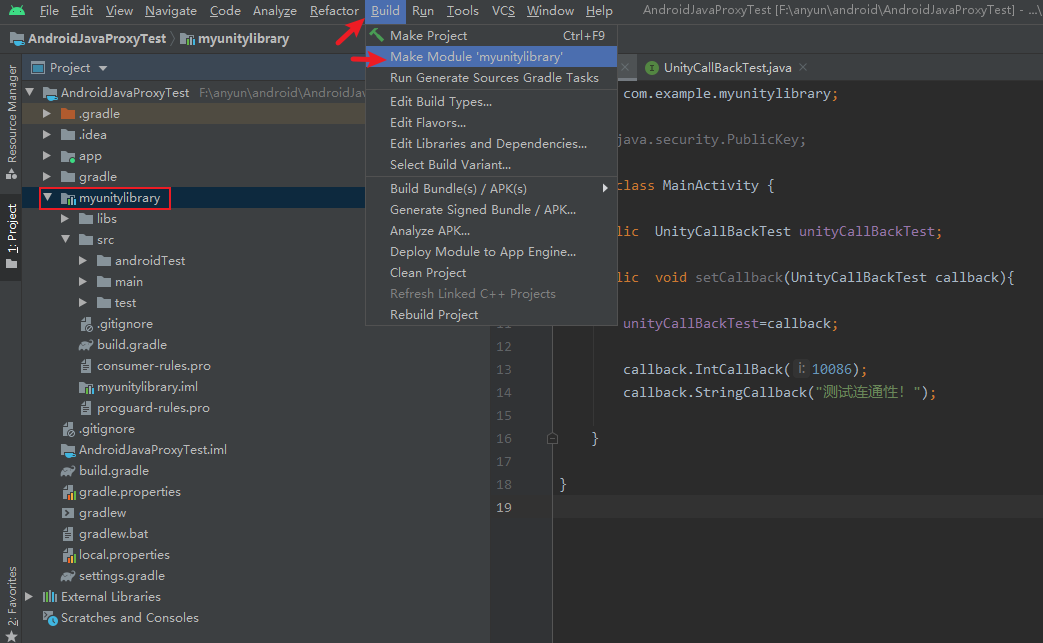The height and width of the screenshot is (643, 1043).
Task: Click 'unityCallBackTest=callback;' code line
Action: click(730, 323)
